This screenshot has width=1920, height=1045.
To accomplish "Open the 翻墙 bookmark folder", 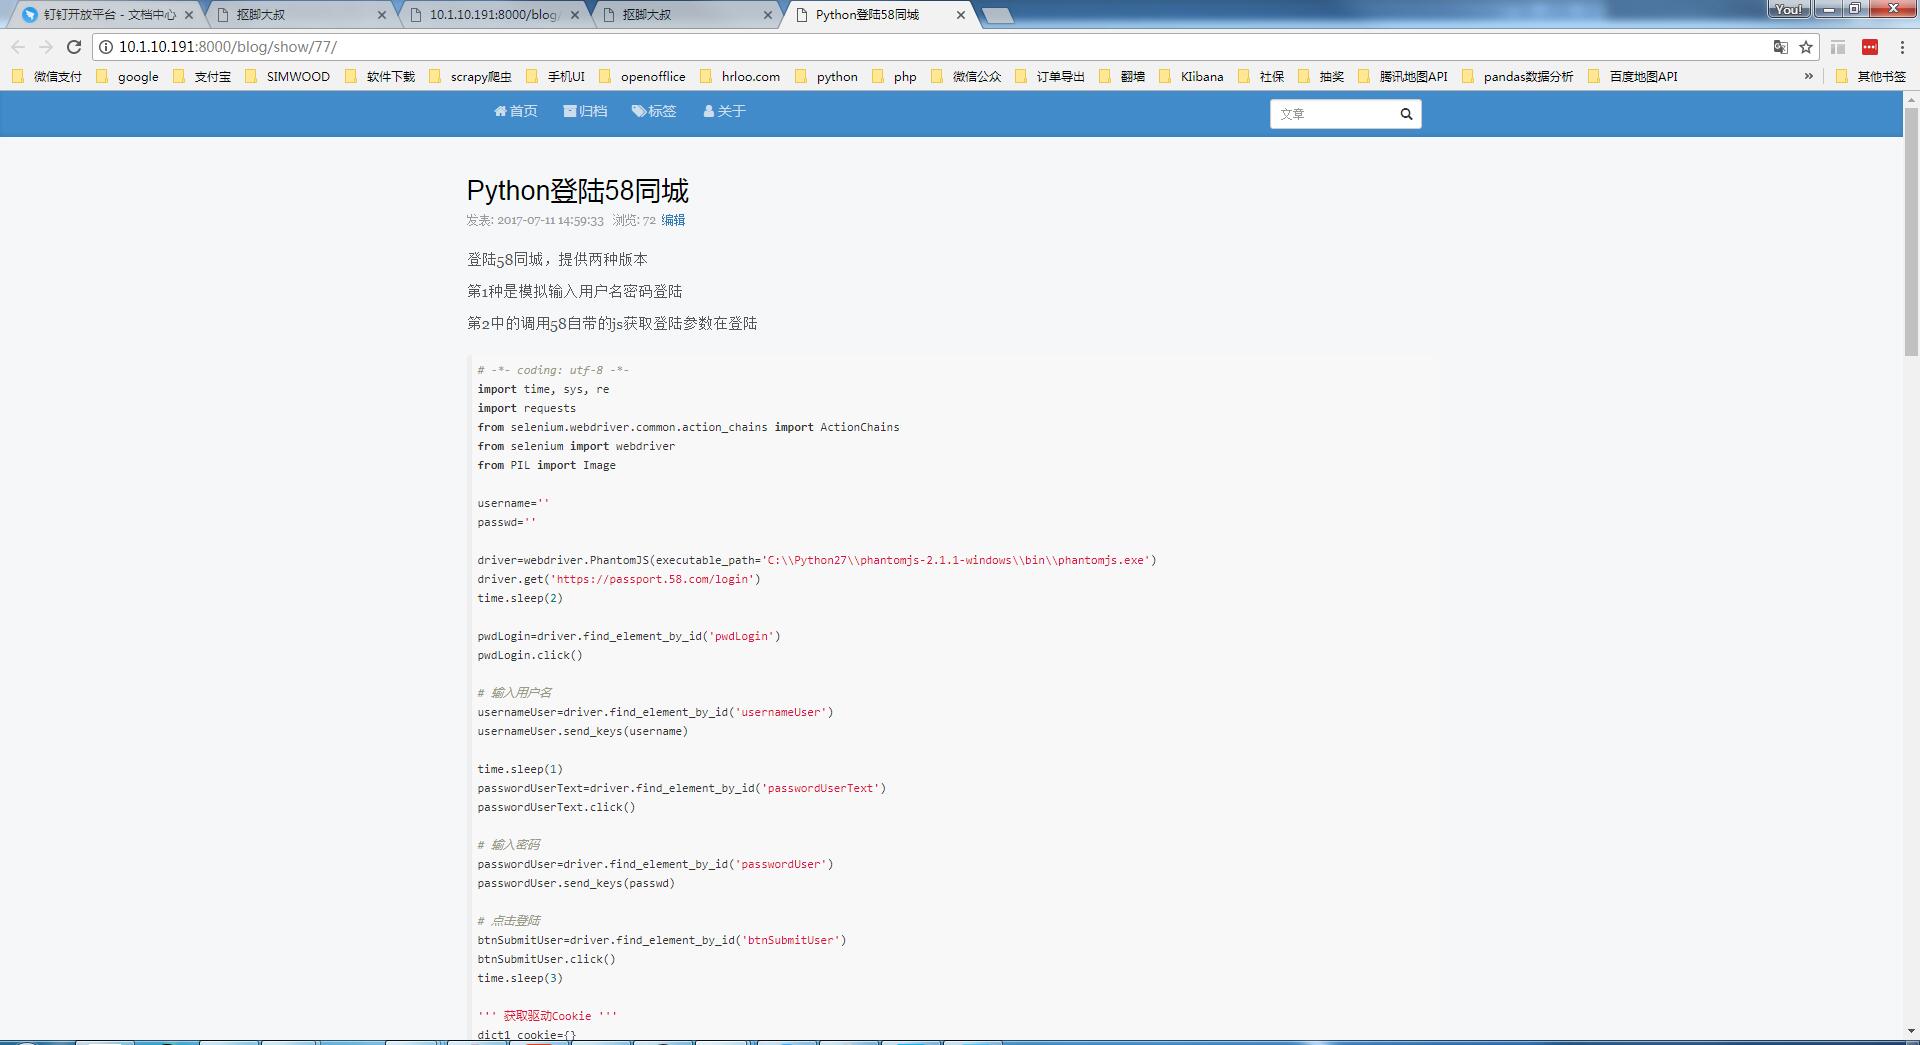I will coord(1122,76).
